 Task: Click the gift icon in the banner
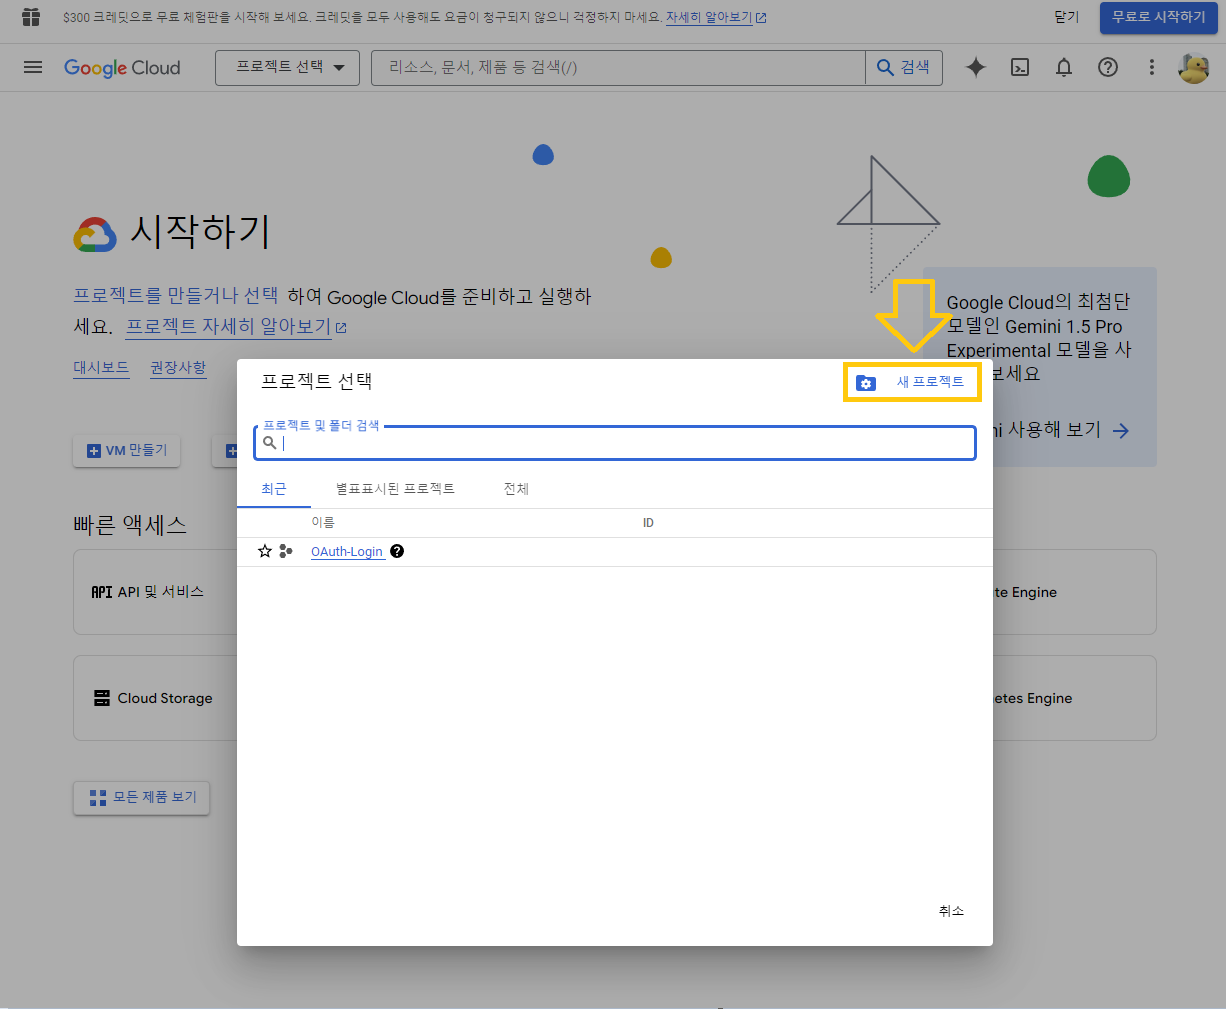[x=31, y=17]
